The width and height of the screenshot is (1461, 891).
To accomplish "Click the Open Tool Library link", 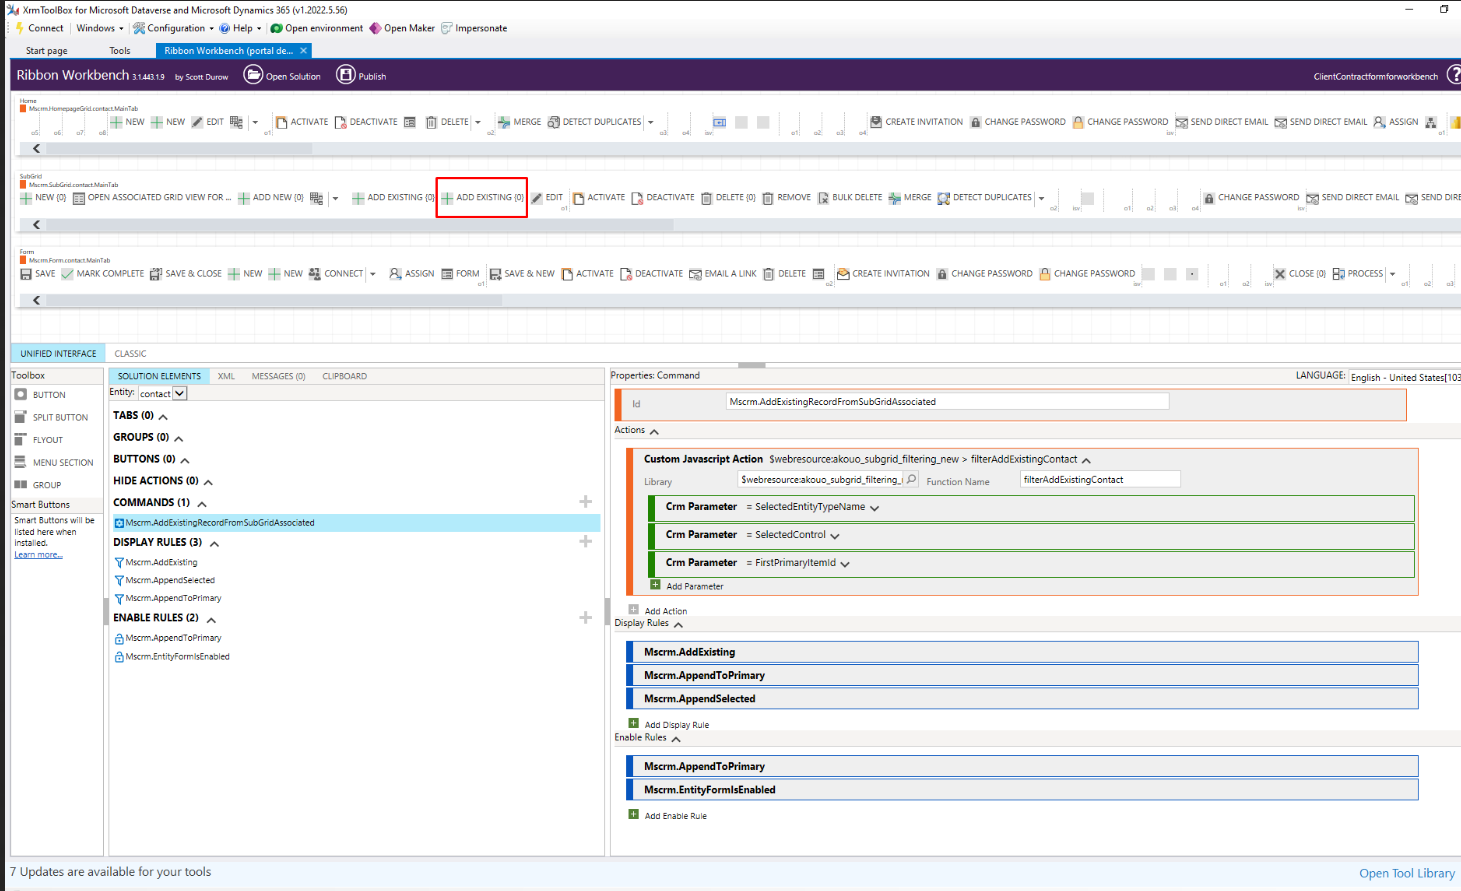I will pyautogui.click(x=1406, y=872).
